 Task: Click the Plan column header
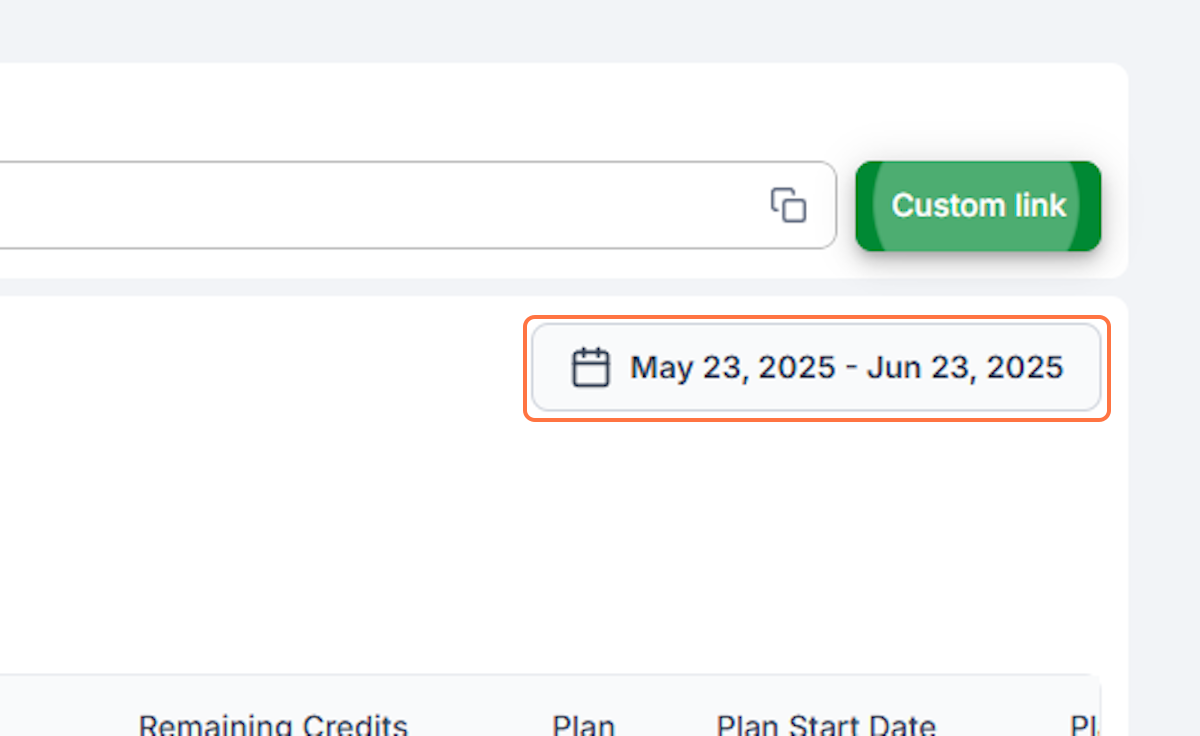pos(584,725)
